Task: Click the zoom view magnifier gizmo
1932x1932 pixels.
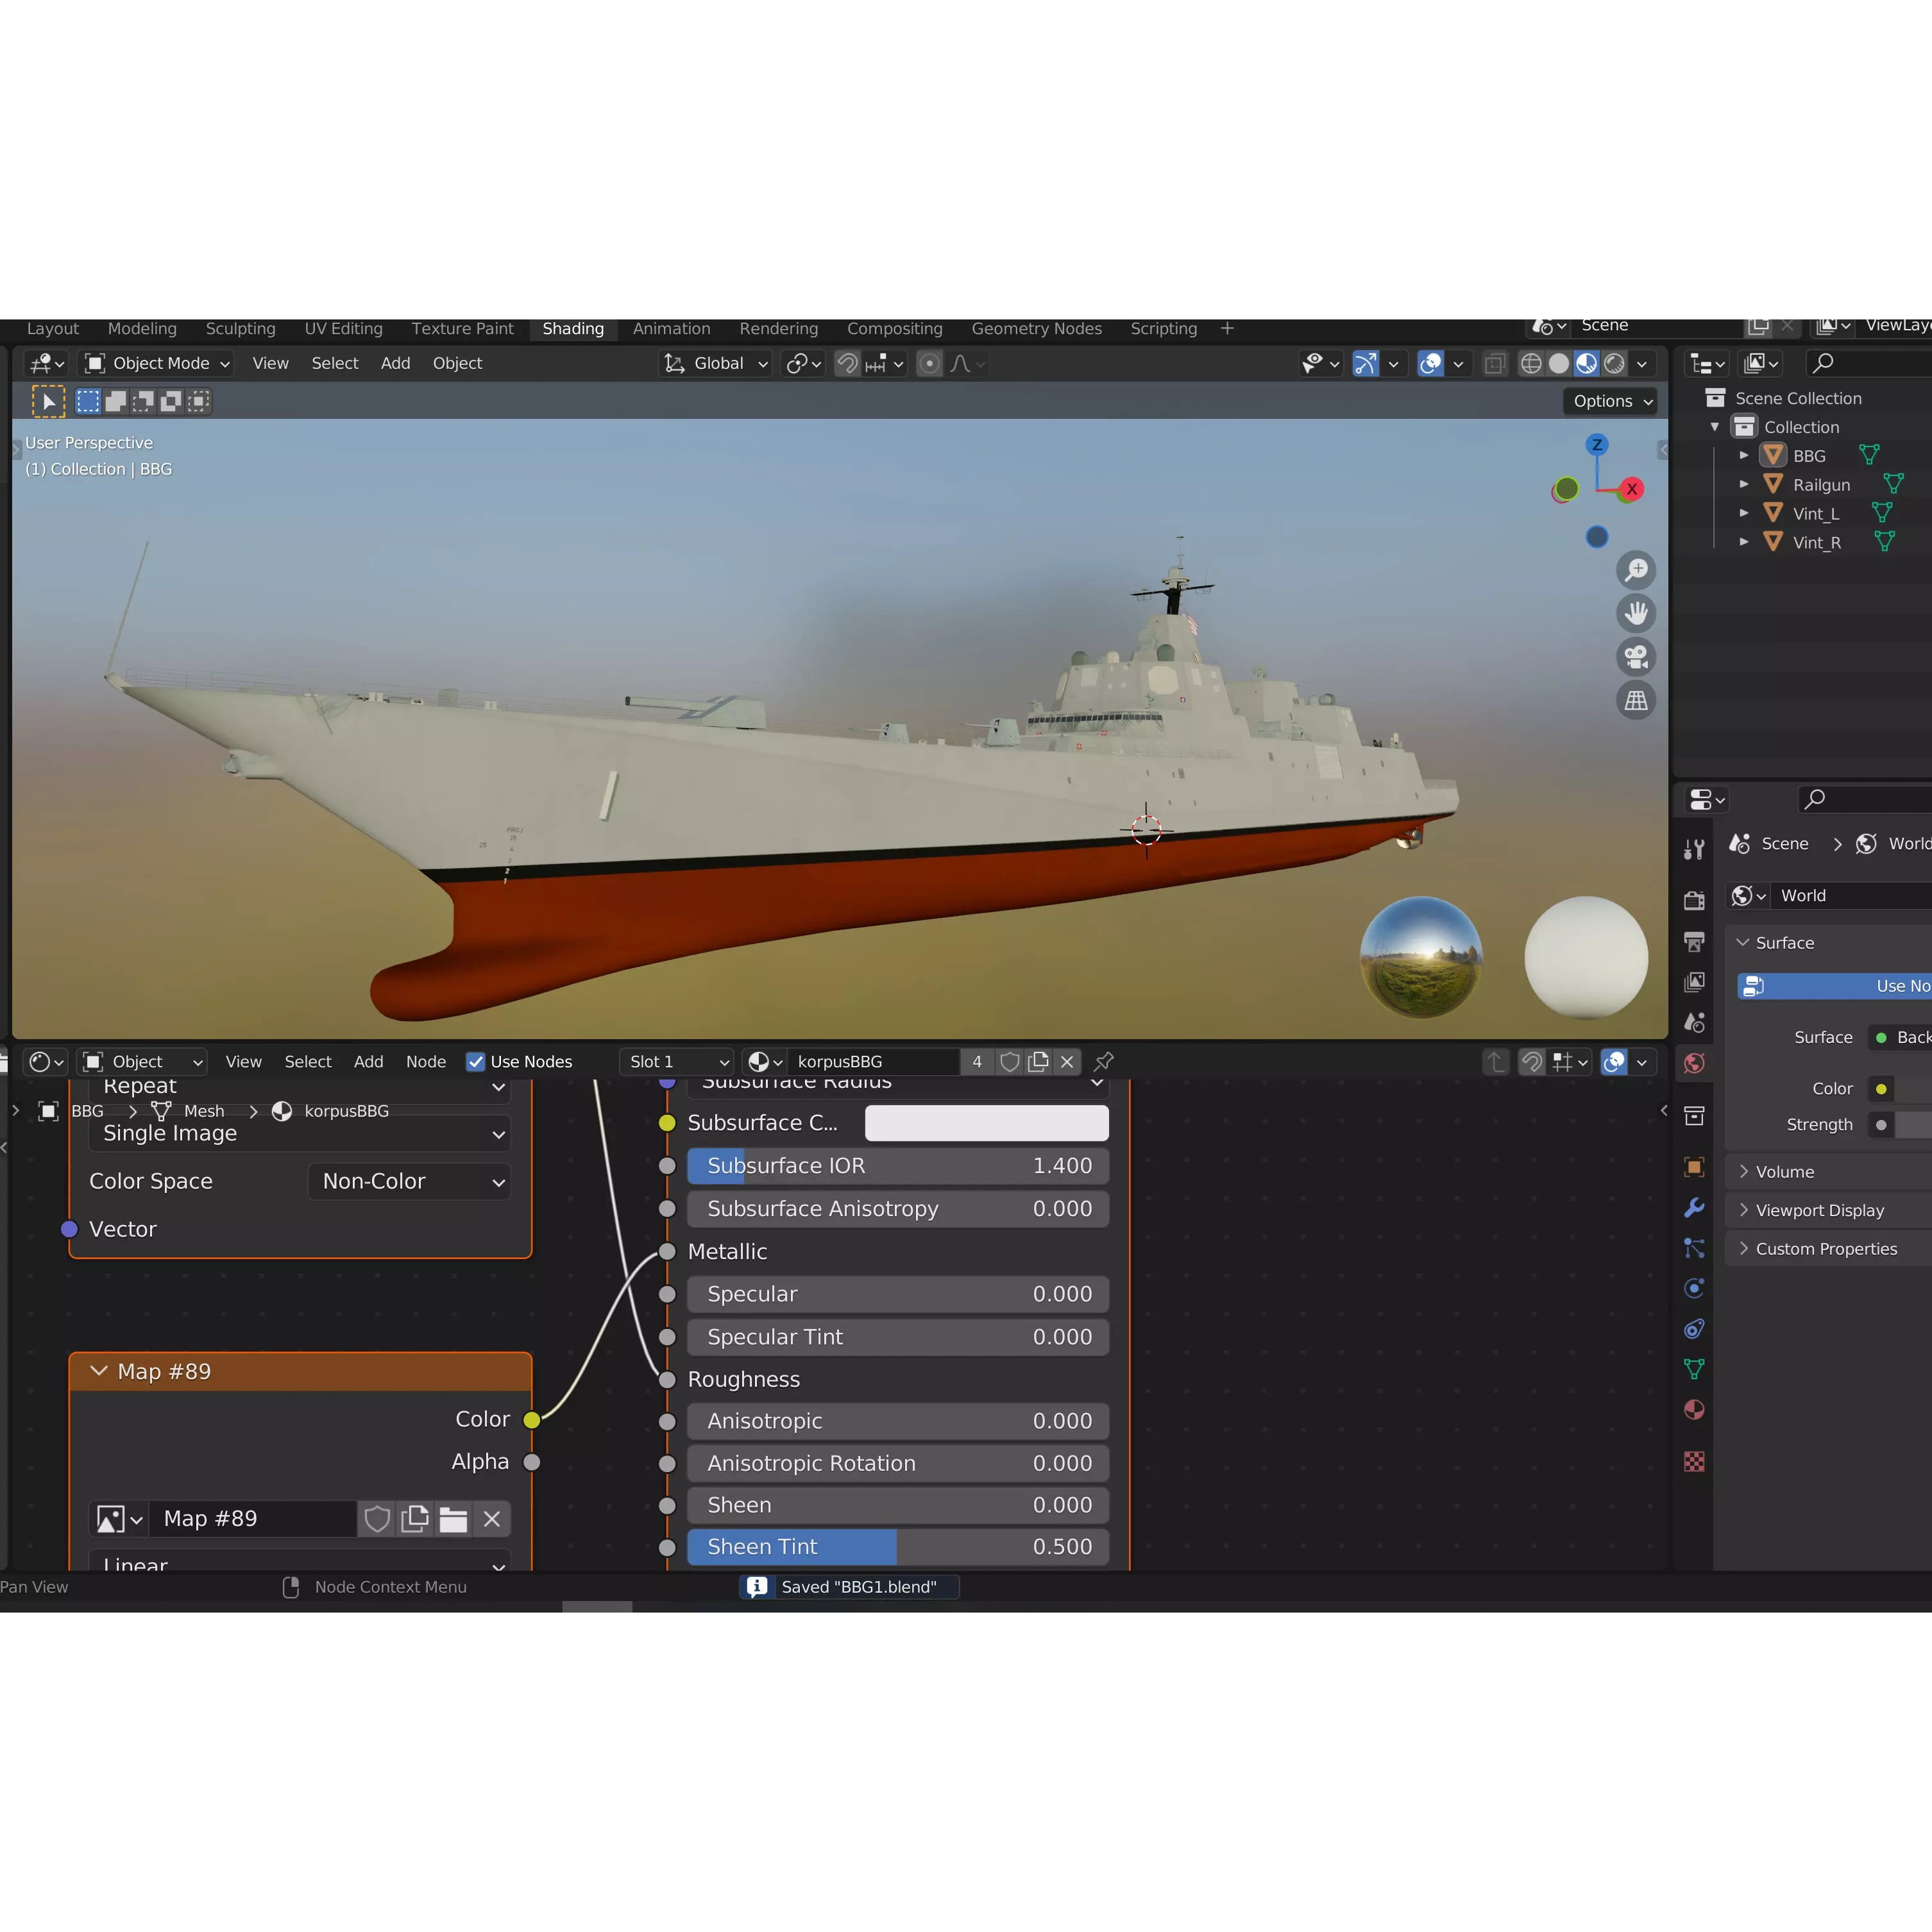Action: [1636, 570]
